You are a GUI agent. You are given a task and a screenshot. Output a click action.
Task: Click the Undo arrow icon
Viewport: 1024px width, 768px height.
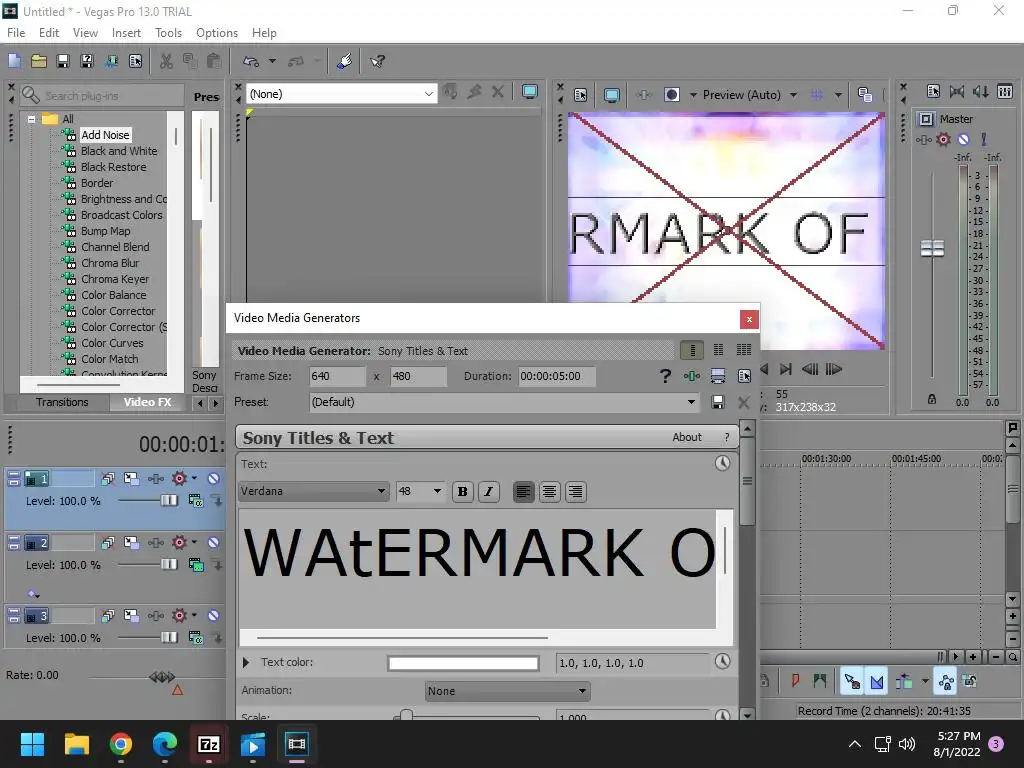251,61
